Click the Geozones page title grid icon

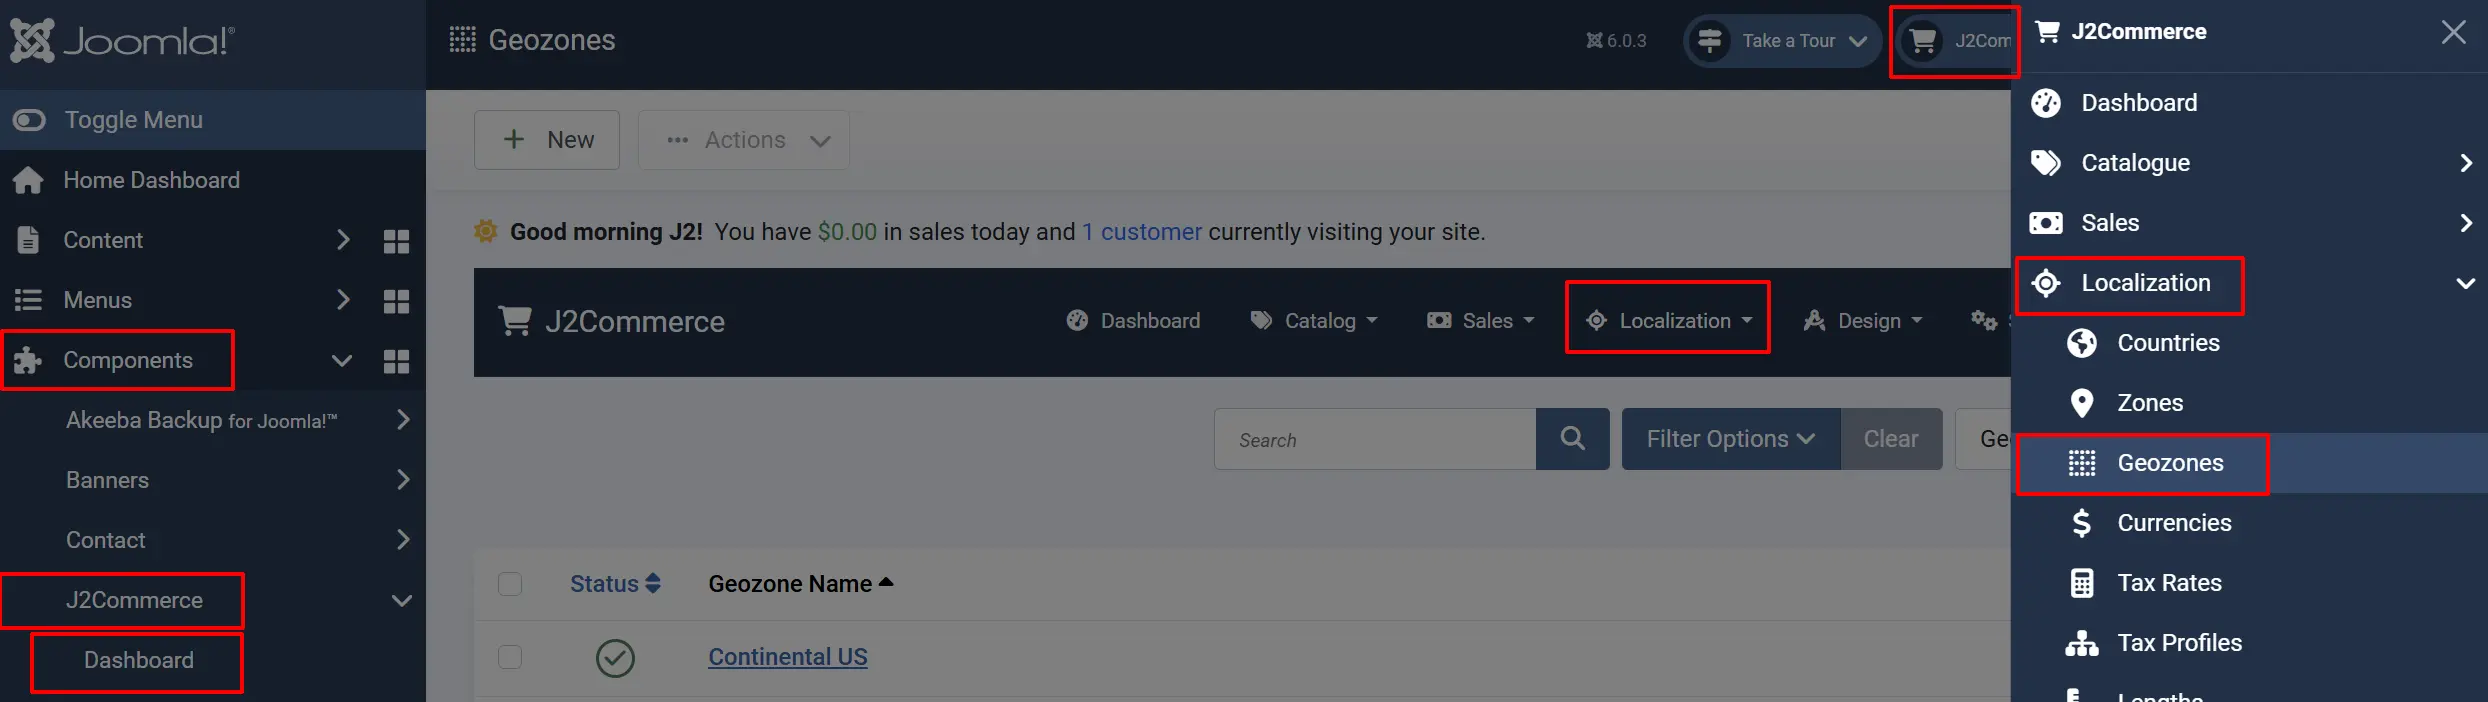point(462,40)
